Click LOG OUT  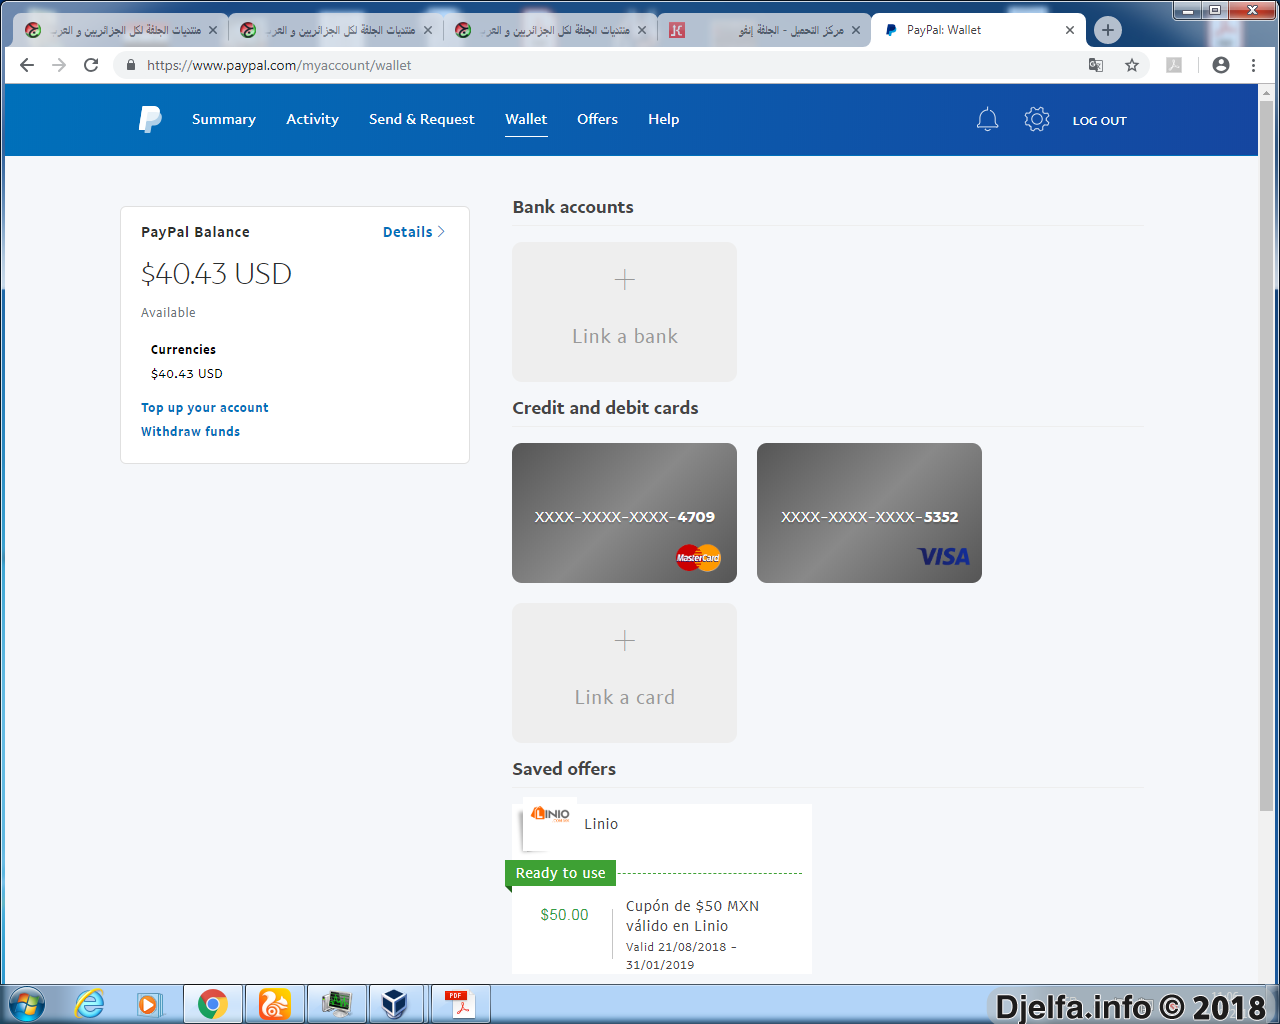point(1100,121)
